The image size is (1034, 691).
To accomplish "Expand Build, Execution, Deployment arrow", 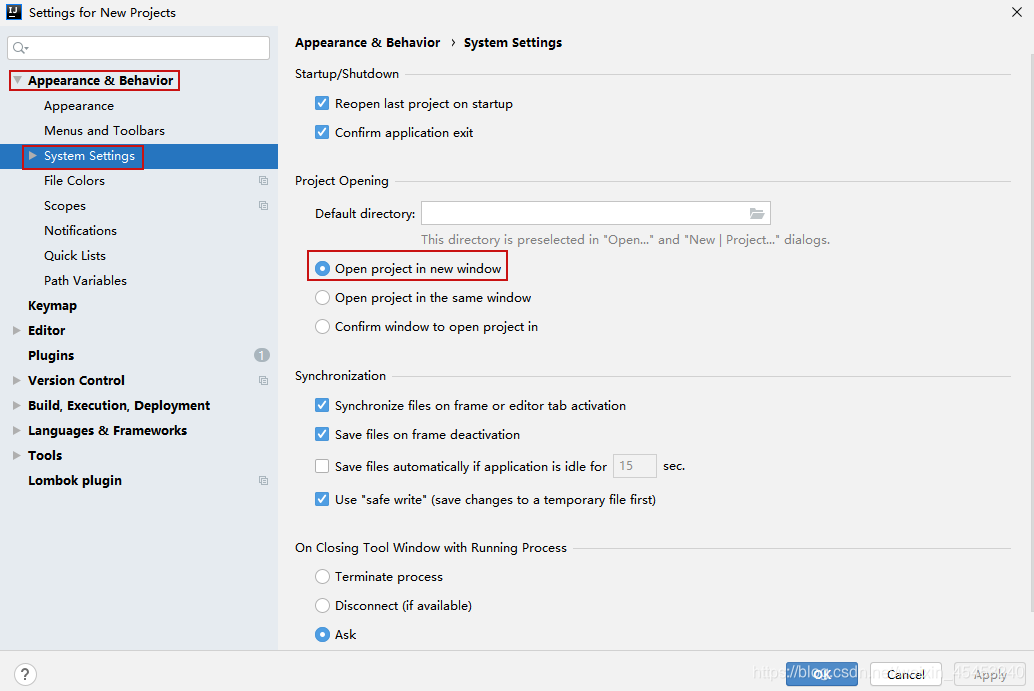I will pos(17,406).
